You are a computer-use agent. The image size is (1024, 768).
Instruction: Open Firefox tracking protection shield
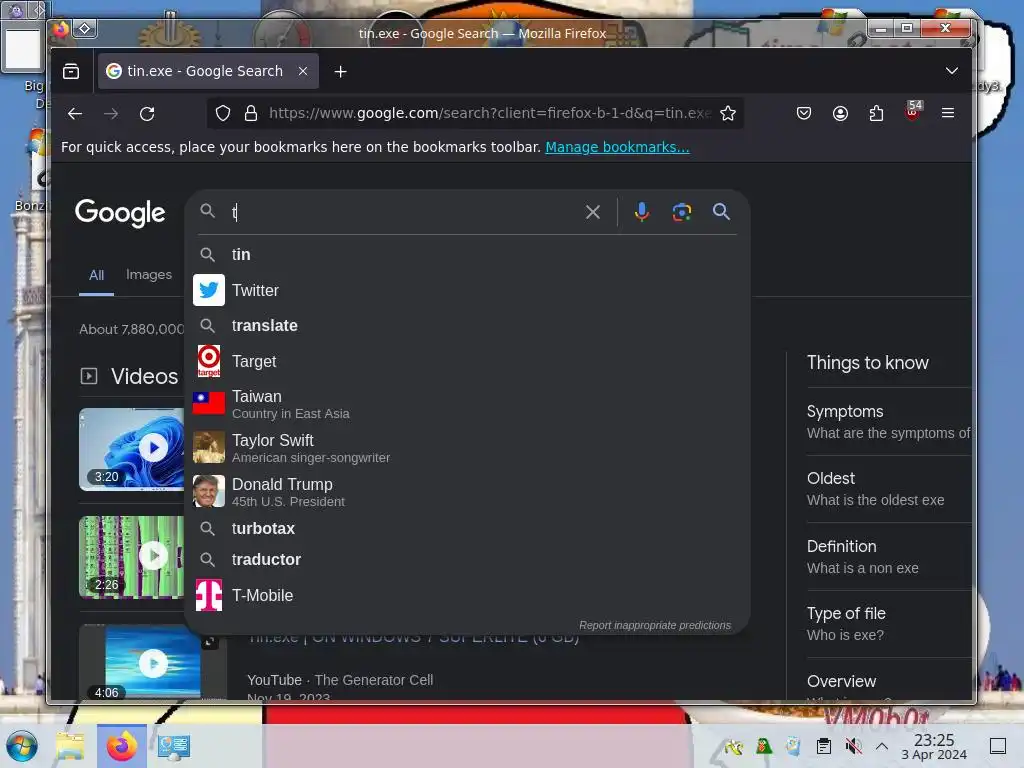(223, 114)
